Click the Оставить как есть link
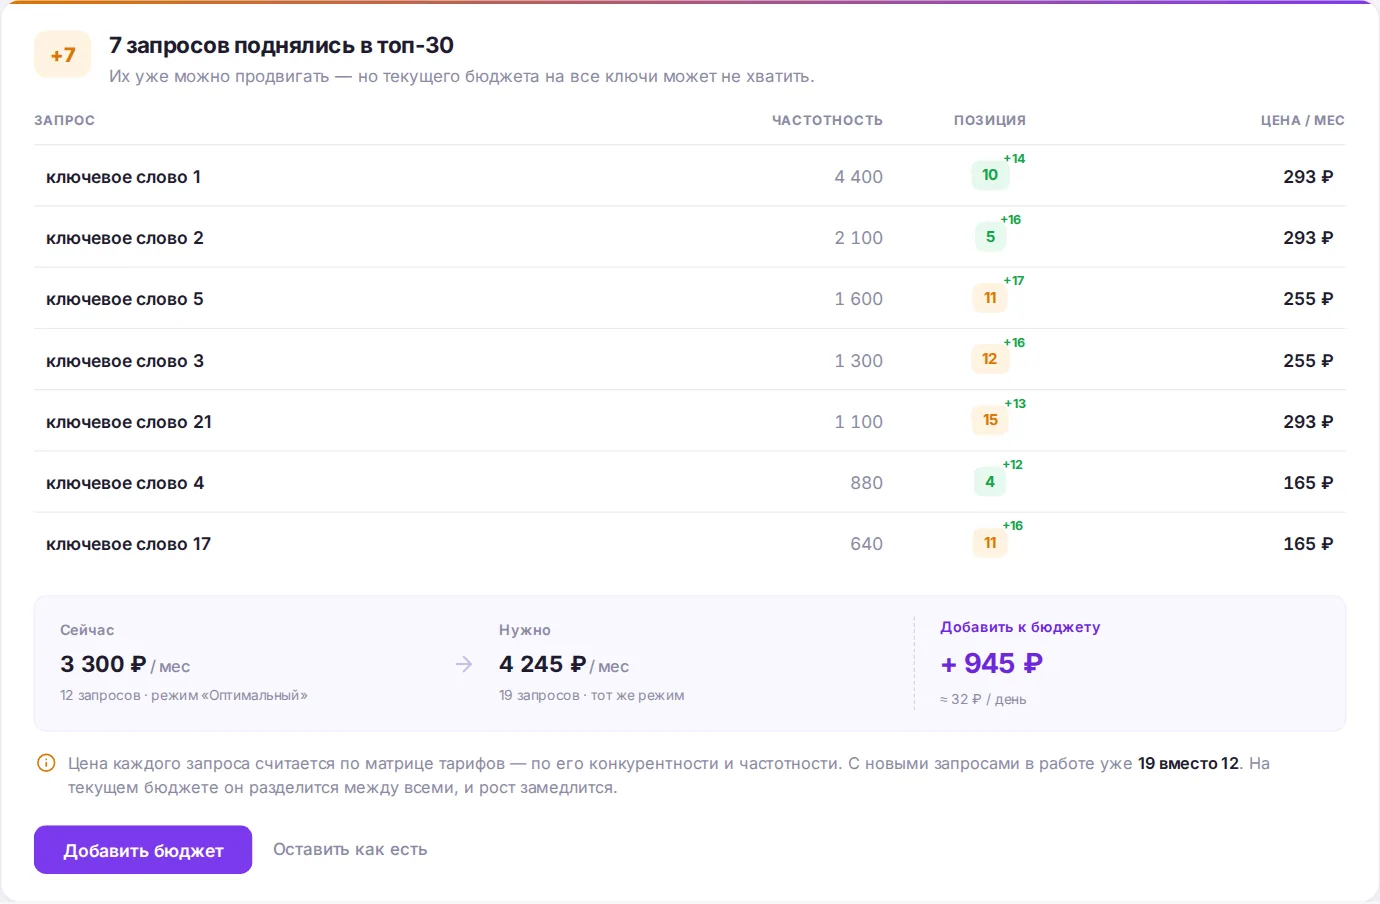This screenshot has height=904, width=1380. coord(350,850)
